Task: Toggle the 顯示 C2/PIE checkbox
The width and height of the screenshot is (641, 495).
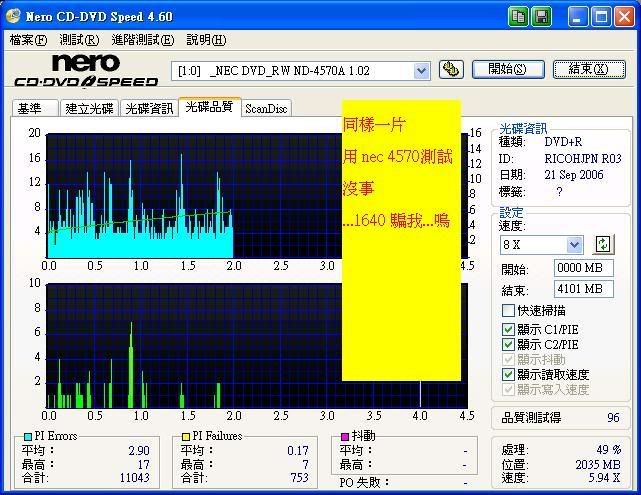Action: pos(509,343)
